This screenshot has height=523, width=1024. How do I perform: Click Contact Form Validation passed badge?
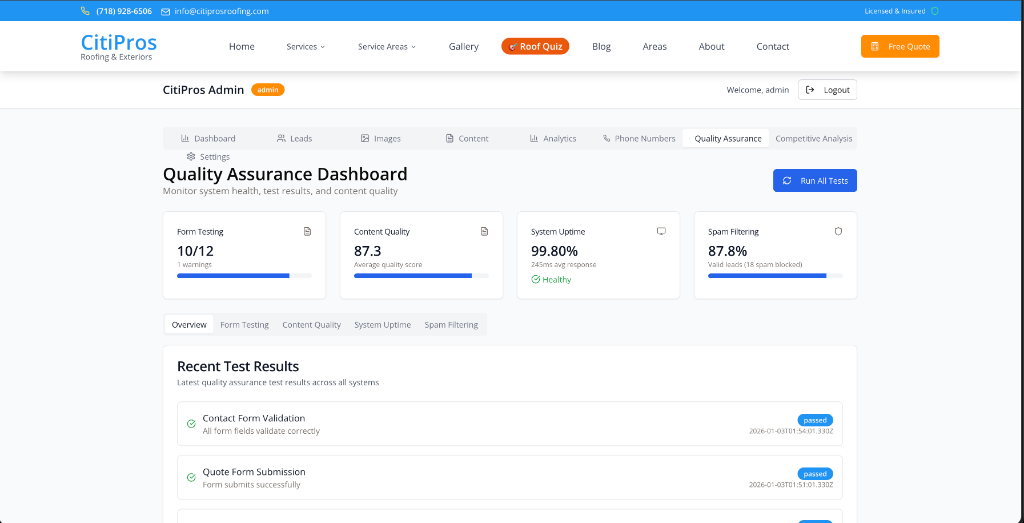[x=815, y=420]
